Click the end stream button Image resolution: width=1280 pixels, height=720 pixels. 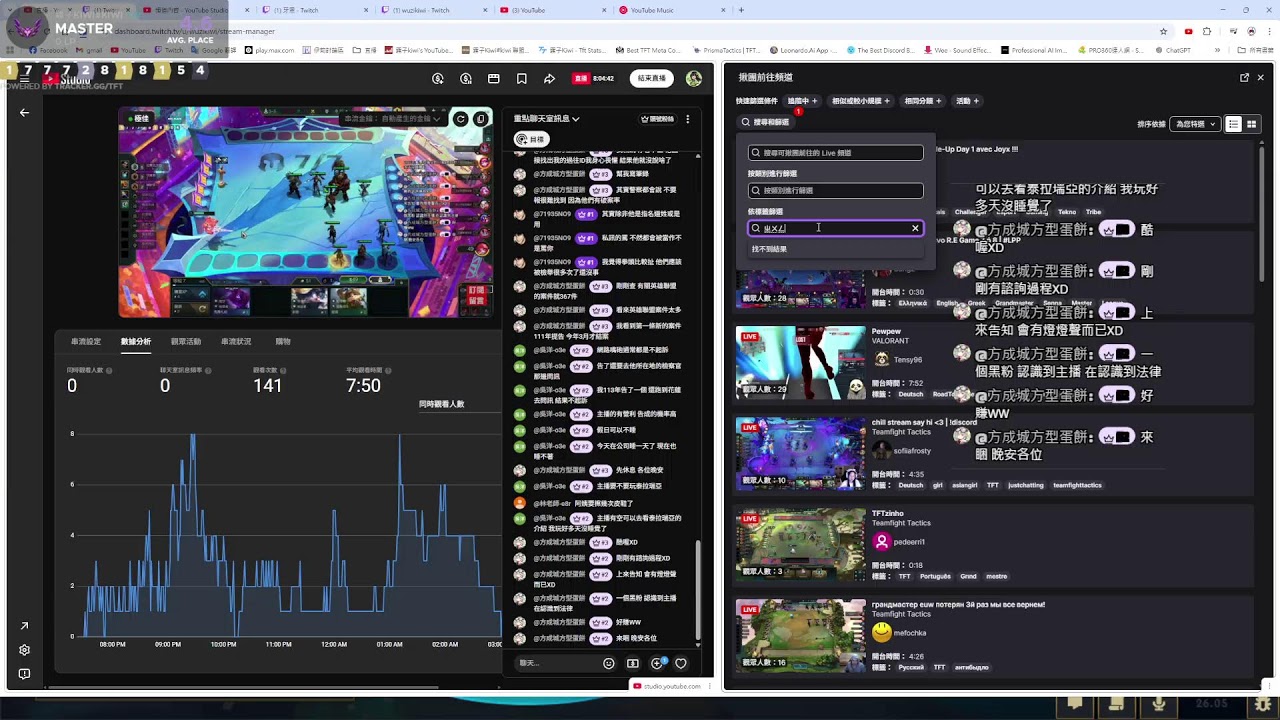(x=651, y=79)
